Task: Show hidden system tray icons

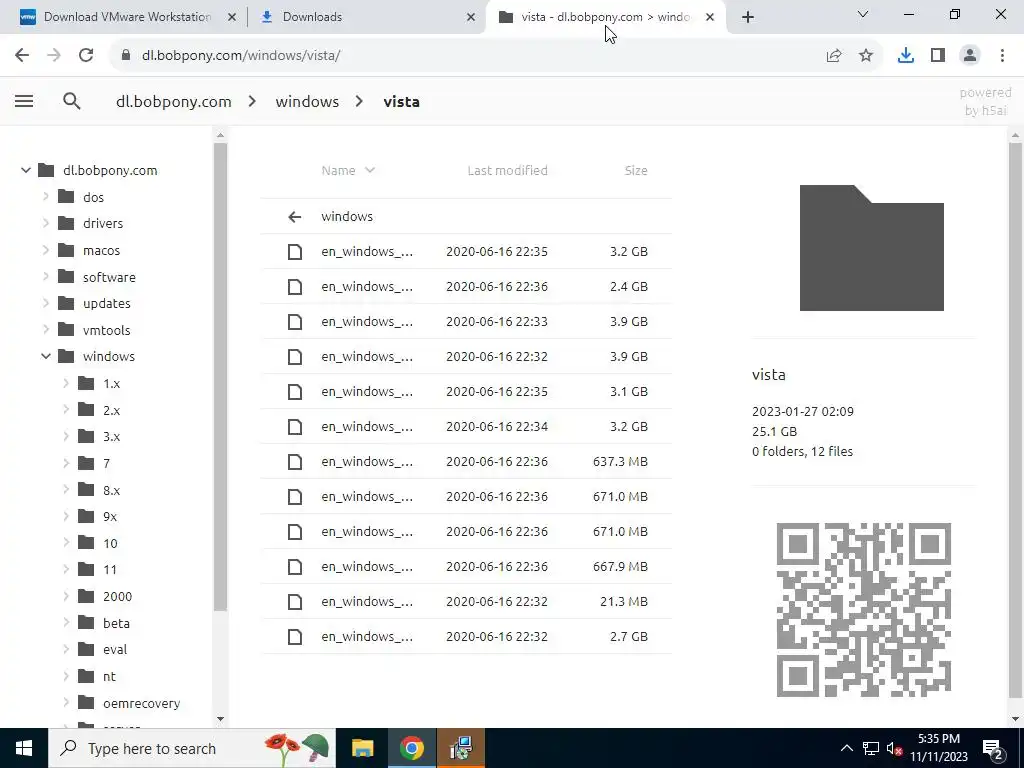Action: click(846, 748)
